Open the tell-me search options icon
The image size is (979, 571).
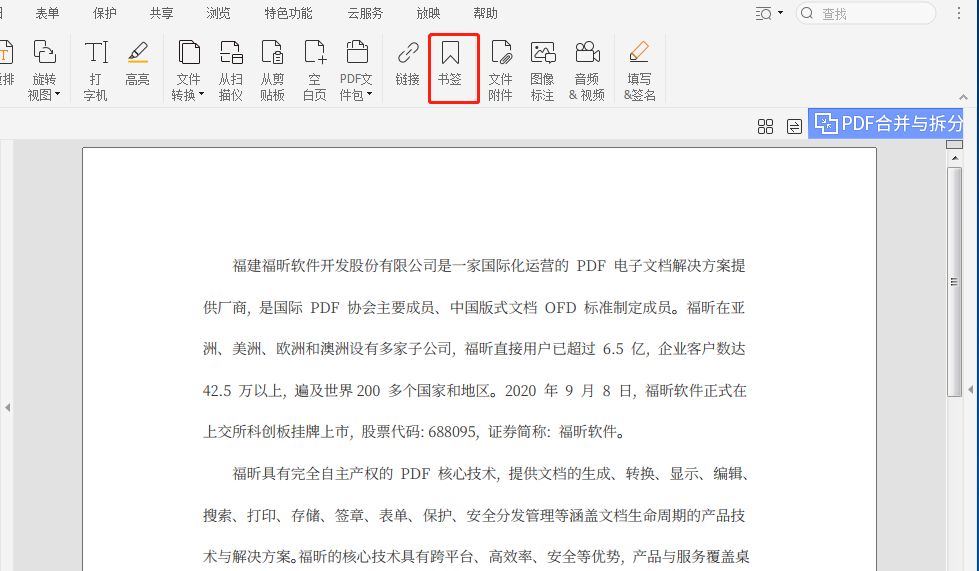click(x=764, y=14)
